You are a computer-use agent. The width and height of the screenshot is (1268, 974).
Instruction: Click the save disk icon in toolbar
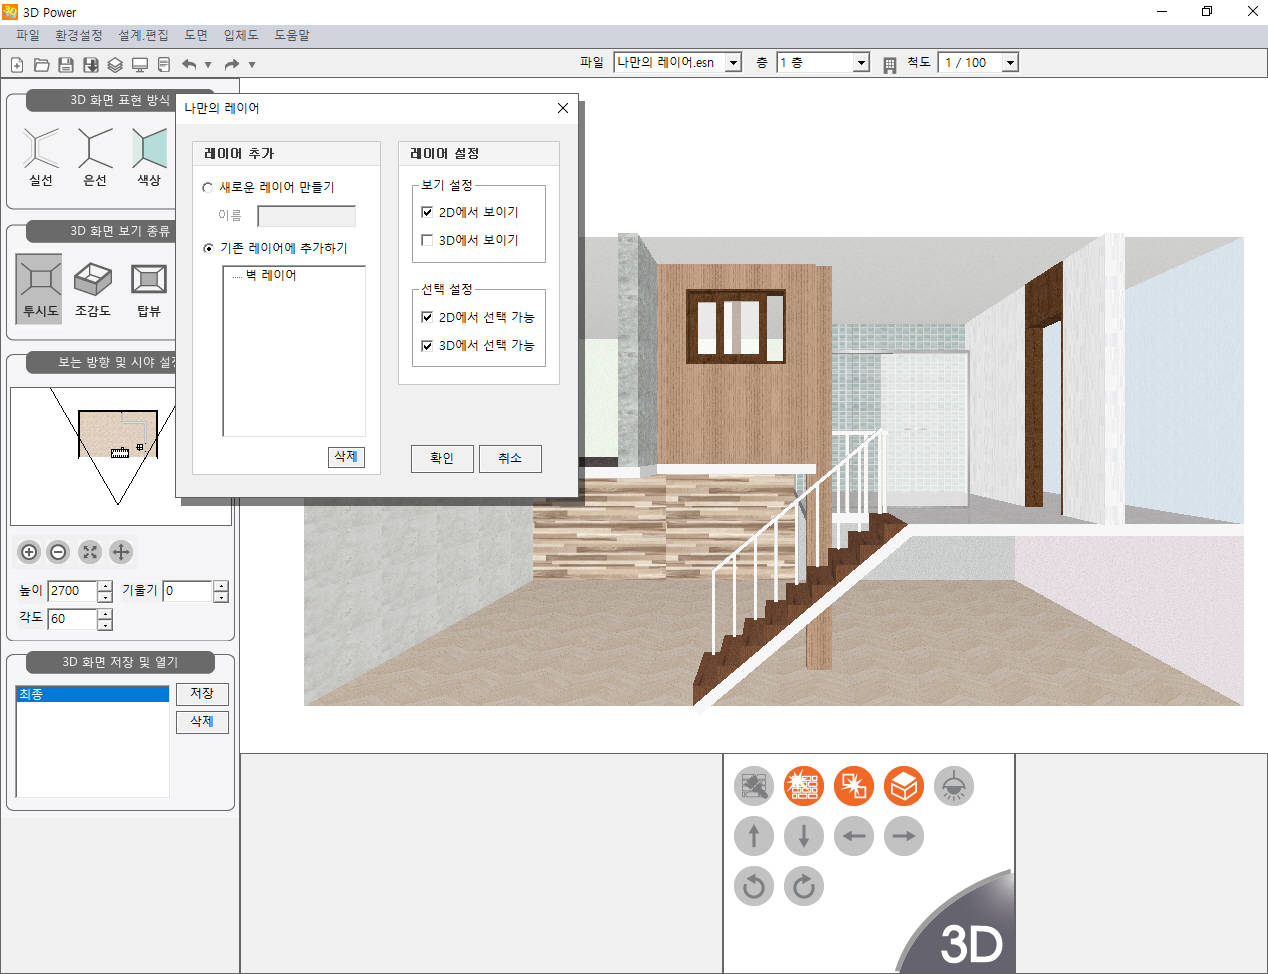click(66, 65)
